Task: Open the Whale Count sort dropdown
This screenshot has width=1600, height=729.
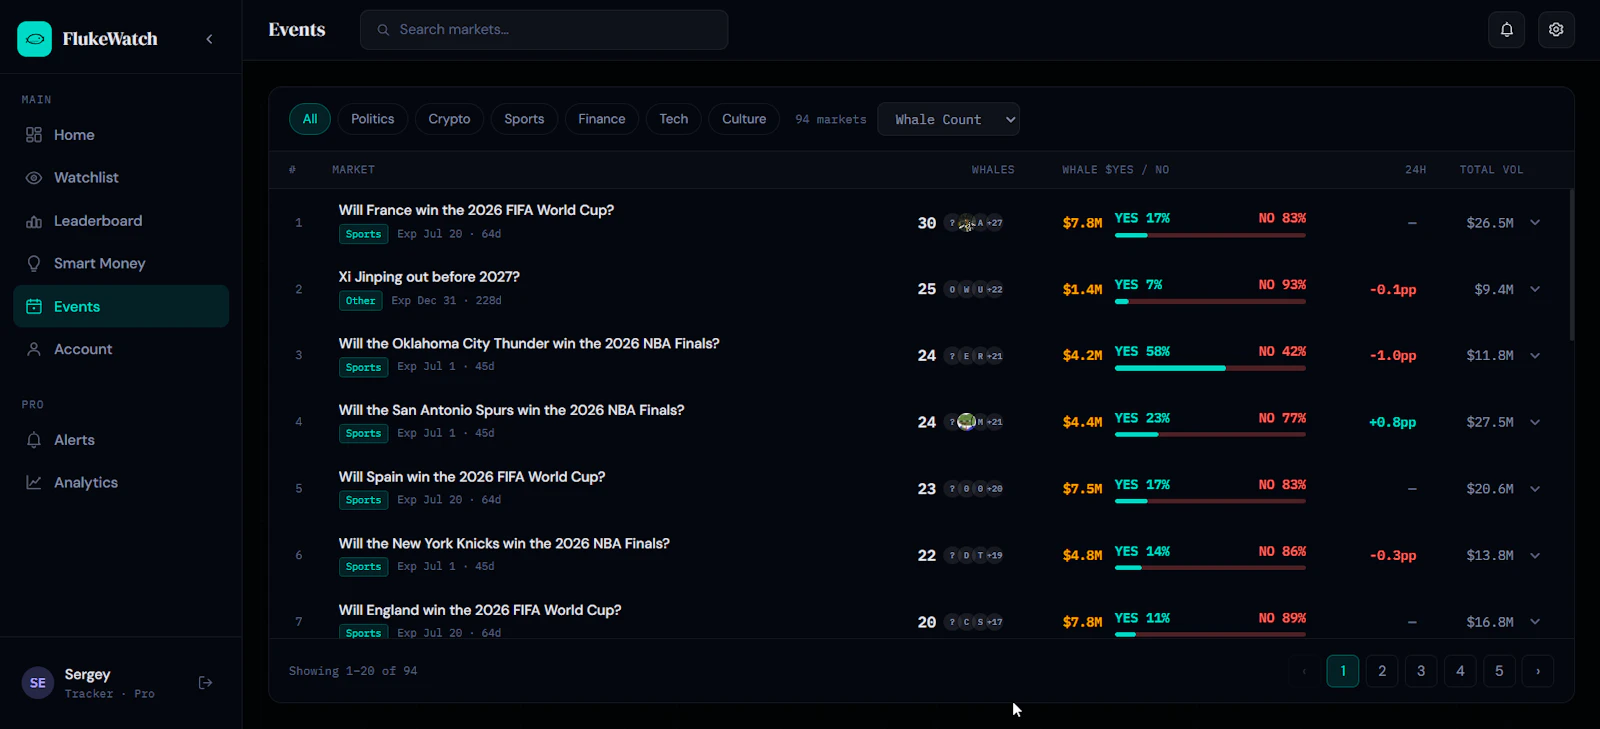Action: [x=948, y=119]
